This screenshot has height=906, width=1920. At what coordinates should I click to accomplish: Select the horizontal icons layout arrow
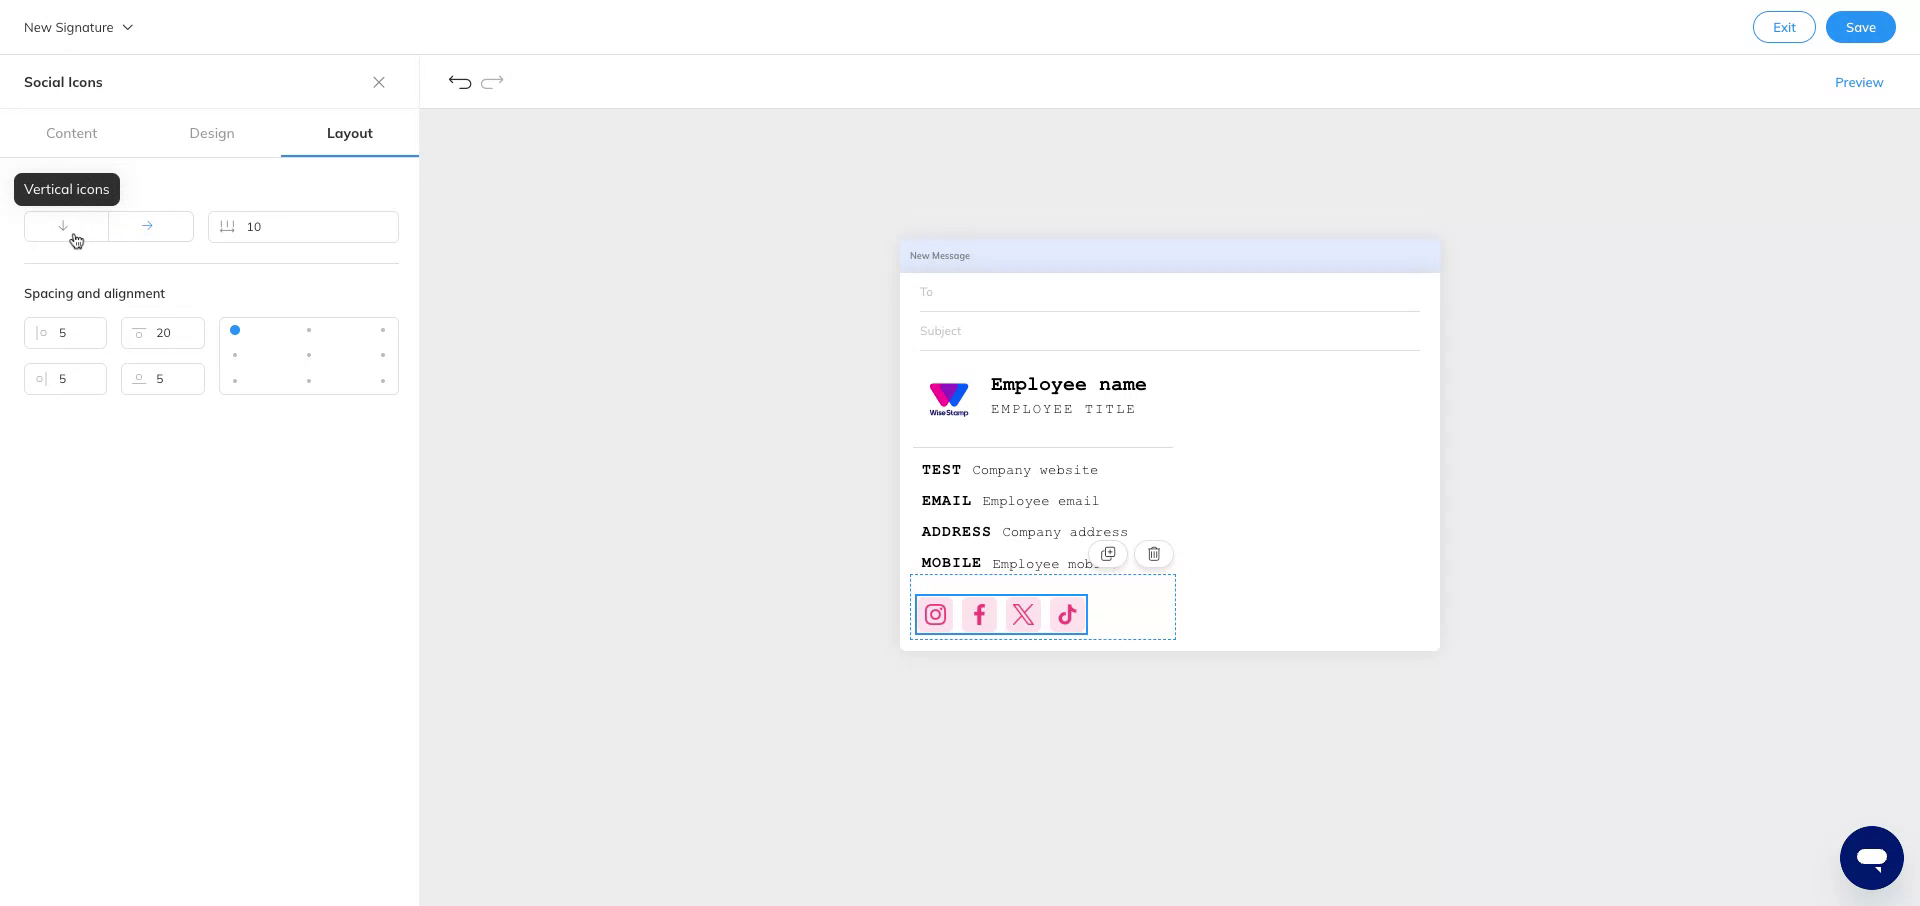(148, 226)
